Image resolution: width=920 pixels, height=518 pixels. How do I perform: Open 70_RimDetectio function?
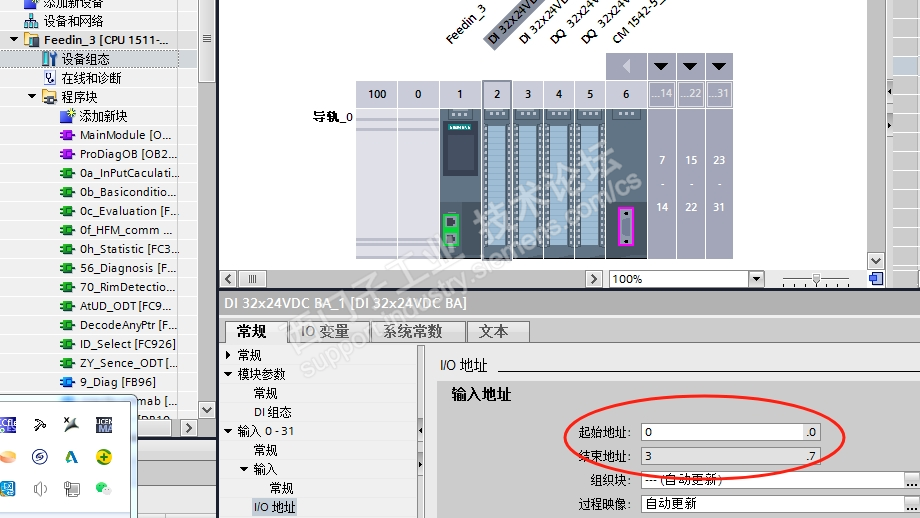127,287
